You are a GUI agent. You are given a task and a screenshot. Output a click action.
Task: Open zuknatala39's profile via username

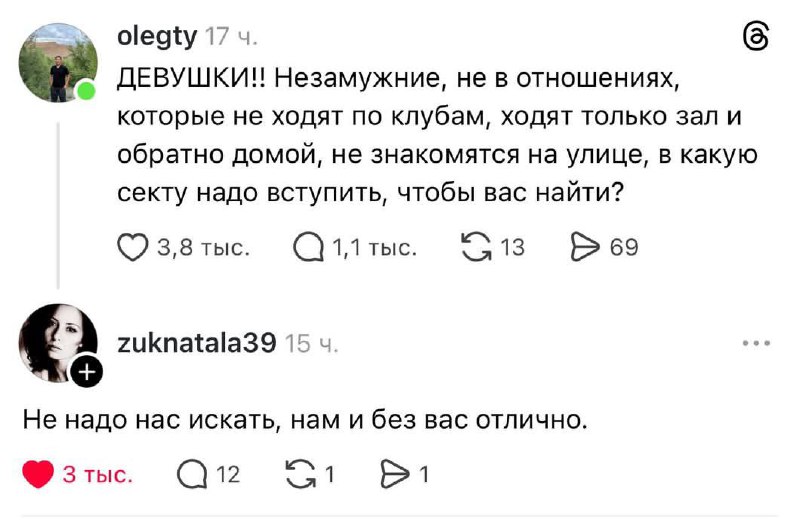pyautogui.click(x=197, y=343)
